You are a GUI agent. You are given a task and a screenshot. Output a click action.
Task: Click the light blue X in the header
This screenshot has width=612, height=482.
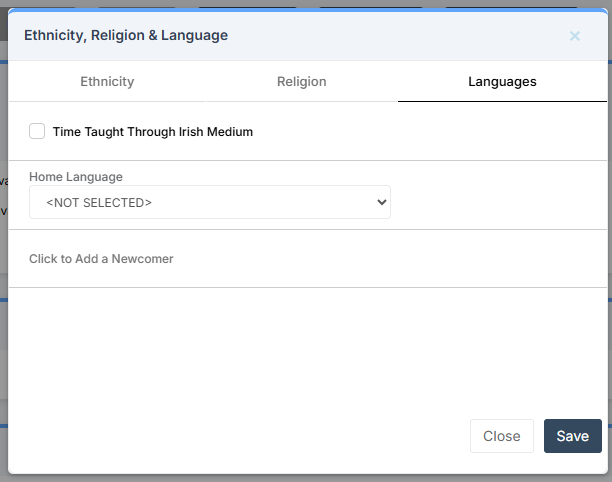[575, 36]
